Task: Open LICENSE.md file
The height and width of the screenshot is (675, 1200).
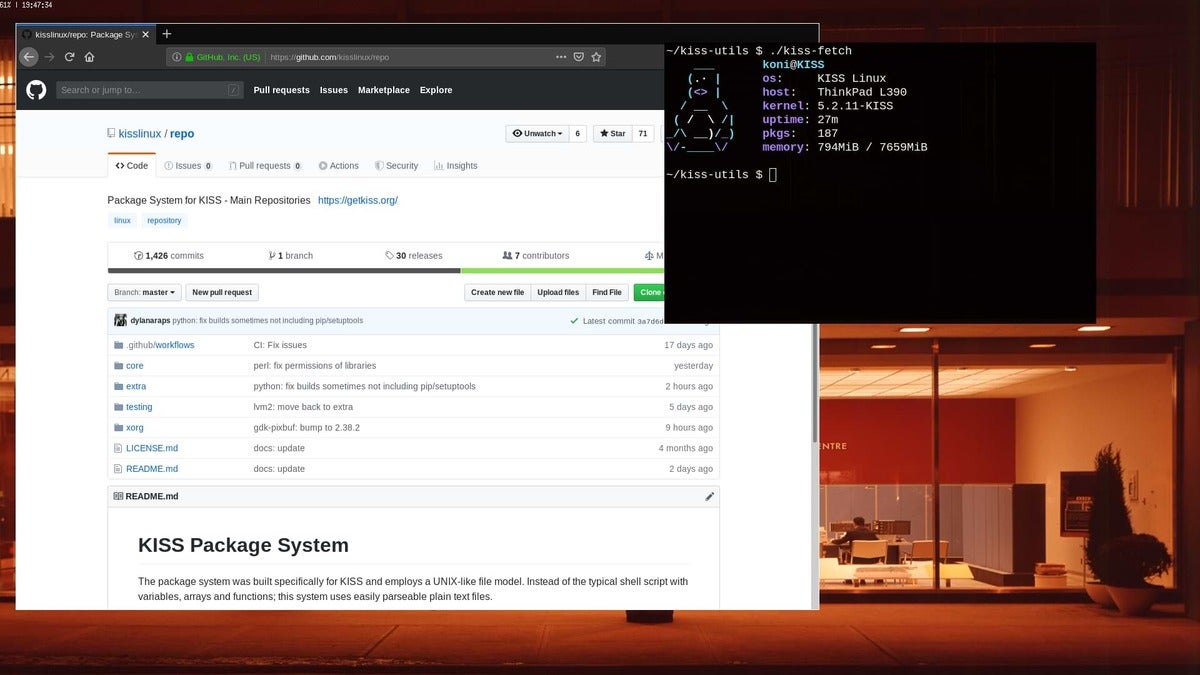Action: (x=152, y=448)
